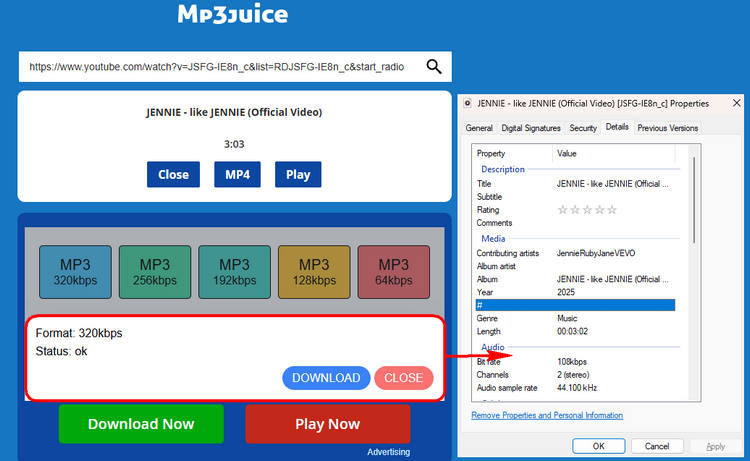The width and height of the screenshot is (750, 461).
Task: Click the red CLOSE pill button
Action: [x=404, y=378]
